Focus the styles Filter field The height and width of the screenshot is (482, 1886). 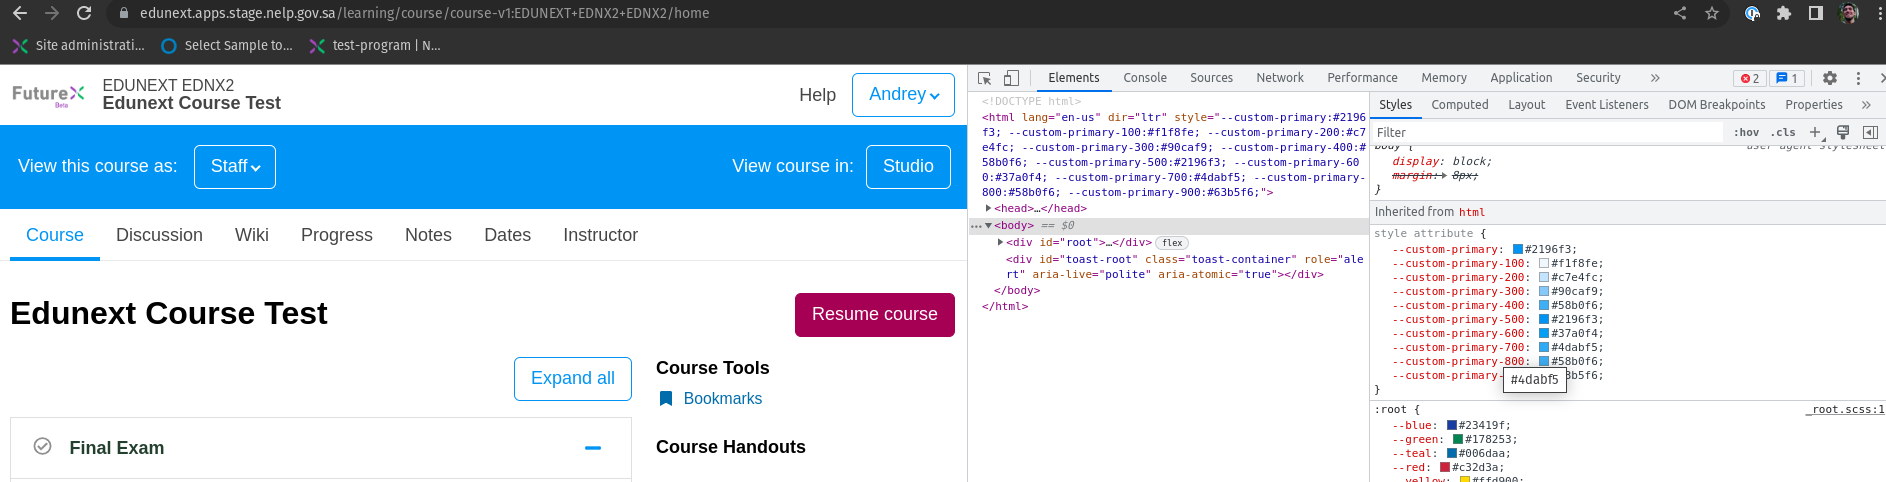(1548, 132)
